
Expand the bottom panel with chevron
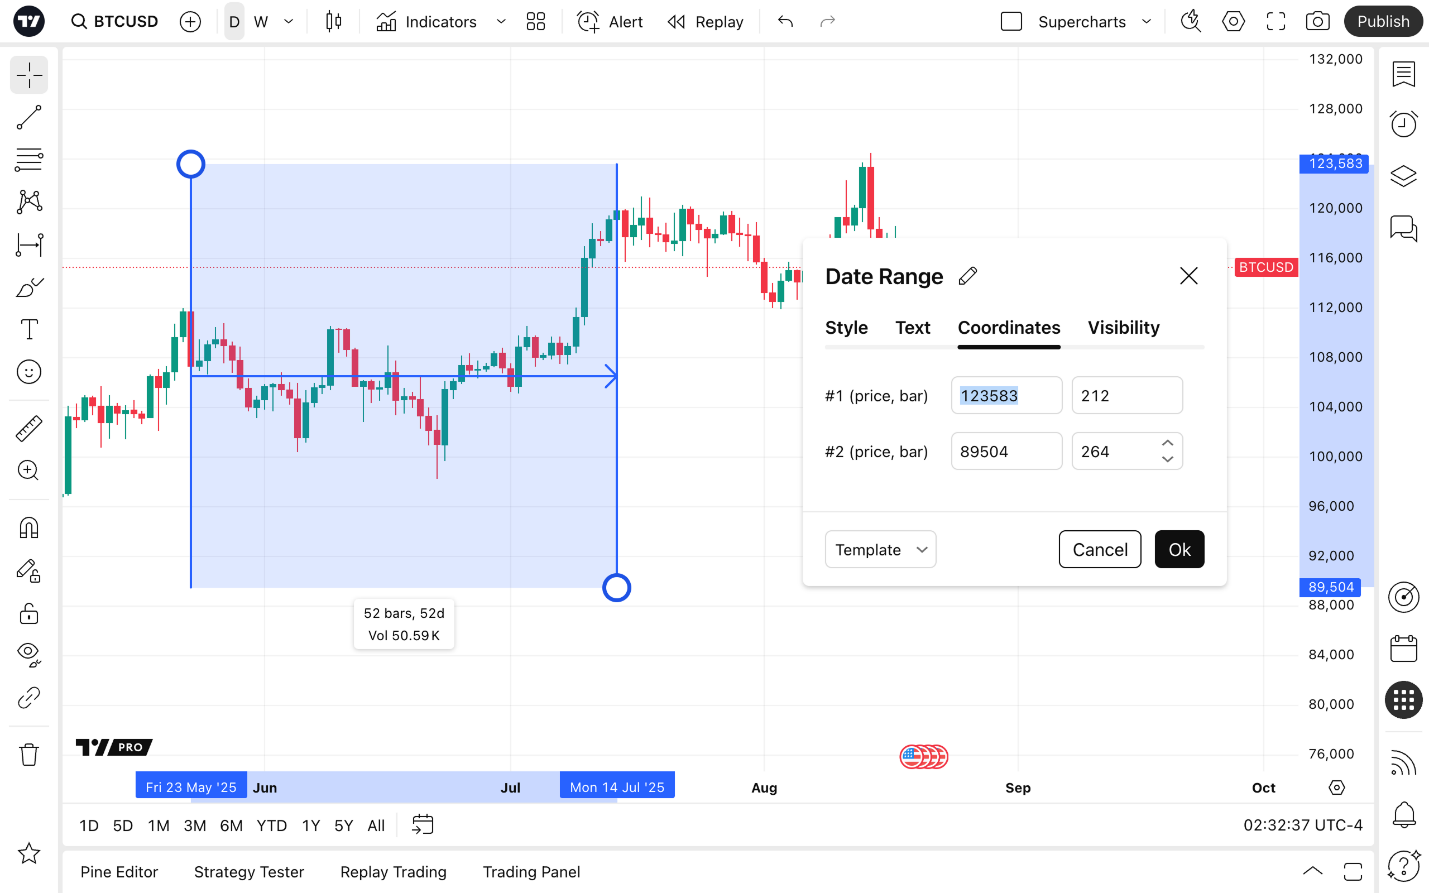(x=1313, y=871)
